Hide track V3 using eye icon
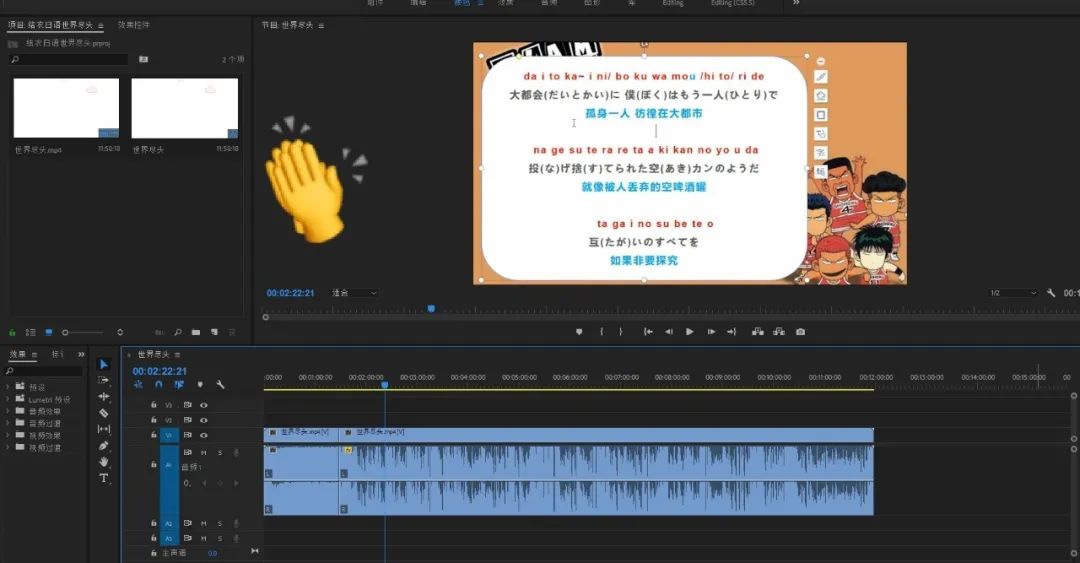 tap(204, 405)
